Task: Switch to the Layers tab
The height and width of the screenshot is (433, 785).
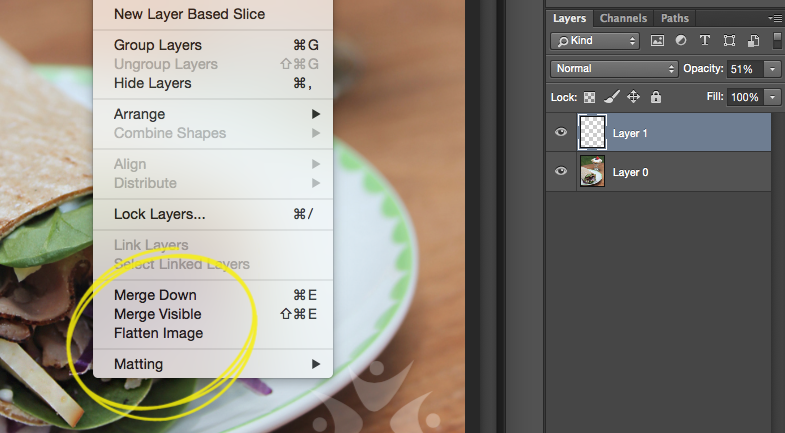Action: click(x=569, y=19)
